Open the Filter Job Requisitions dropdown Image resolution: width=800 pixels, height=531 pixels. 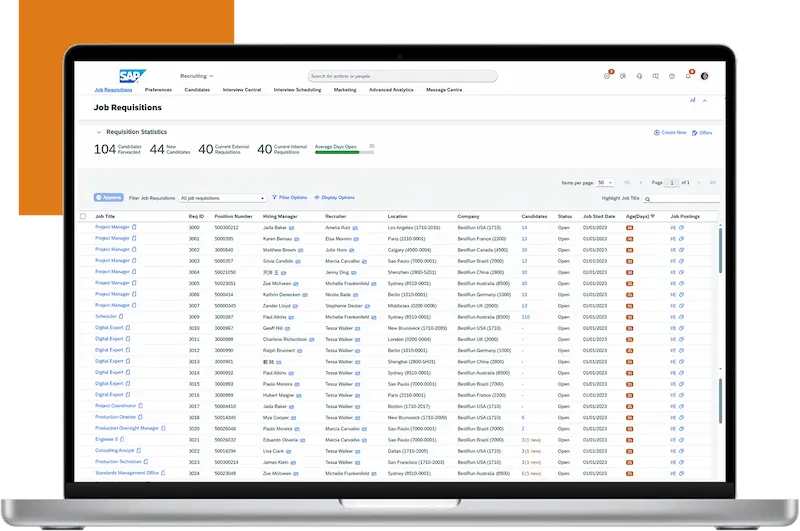point(222,198)
